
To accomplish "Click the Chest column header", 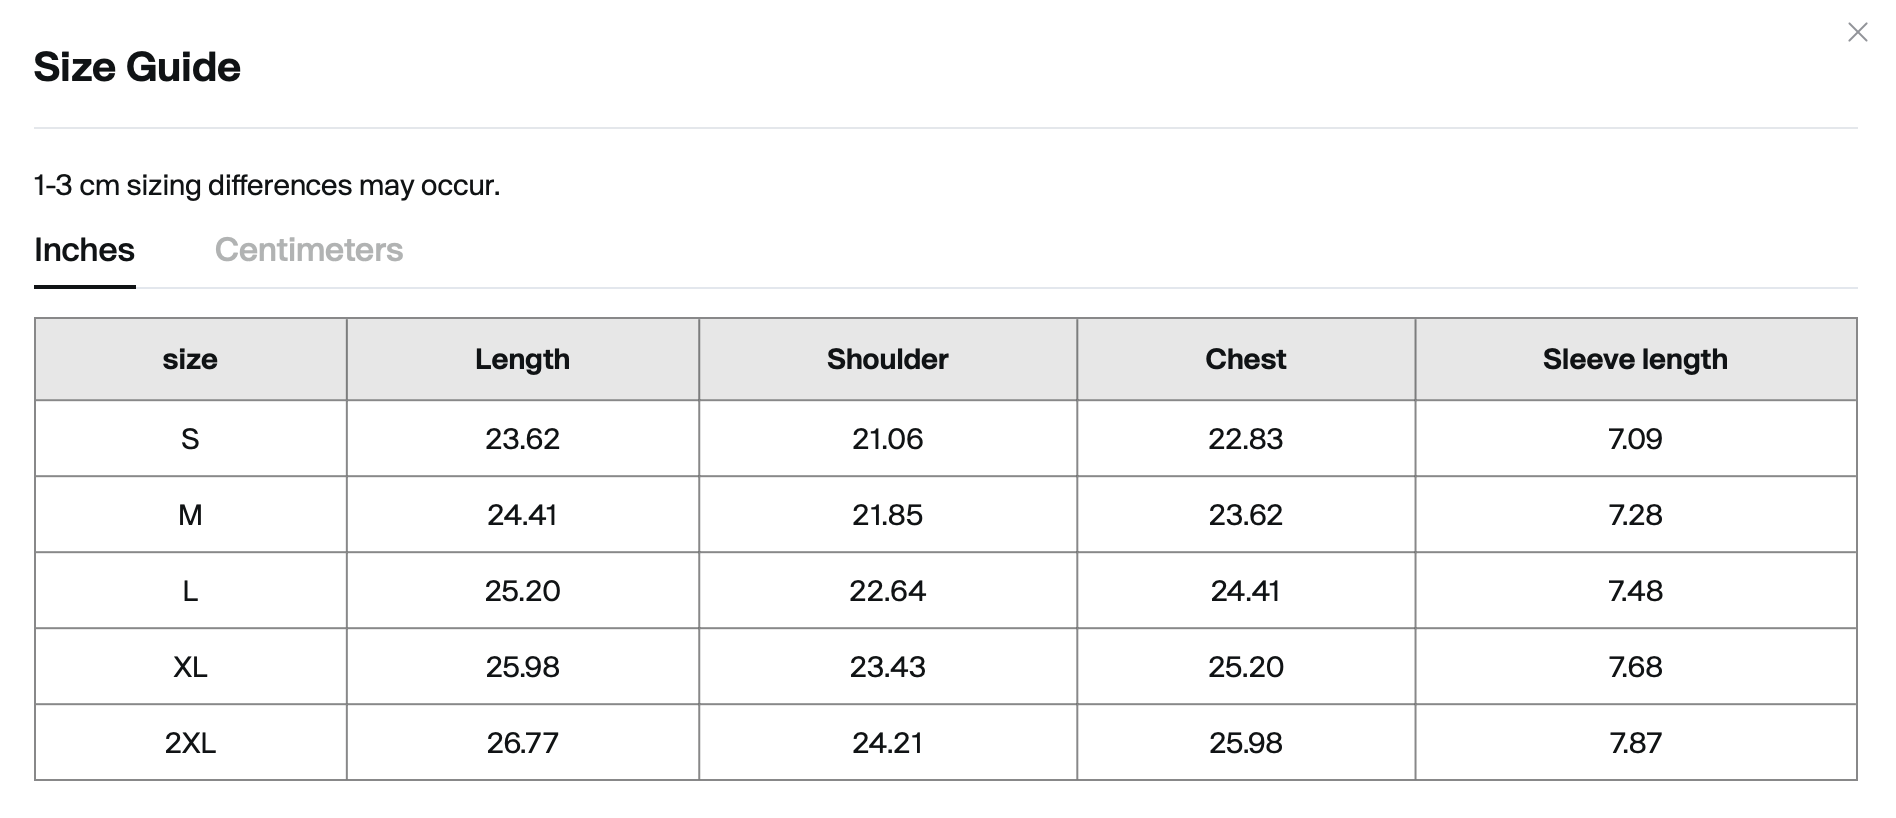I will point(1246,360).
